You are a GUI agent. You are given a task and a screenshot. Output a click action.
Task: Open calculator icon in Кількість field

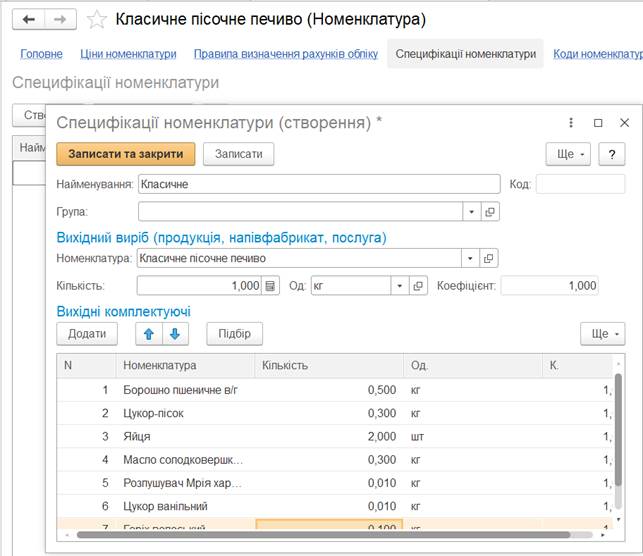tap(269, 286)
